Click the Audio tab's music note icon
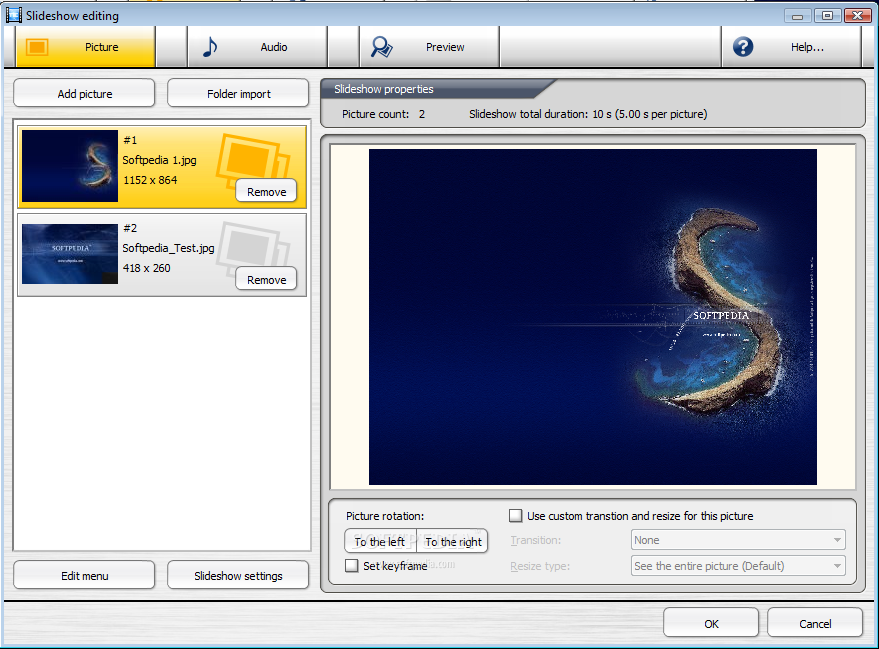Screen dimensions: 879x649 point(210,47)
